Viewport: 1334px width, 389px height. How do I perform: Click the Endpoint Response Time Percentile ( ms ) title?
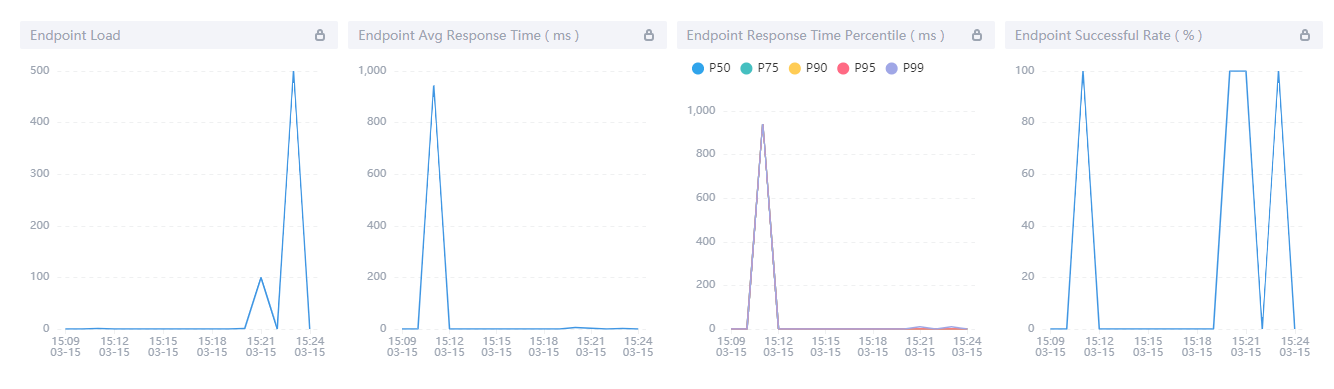pos(815,35)
